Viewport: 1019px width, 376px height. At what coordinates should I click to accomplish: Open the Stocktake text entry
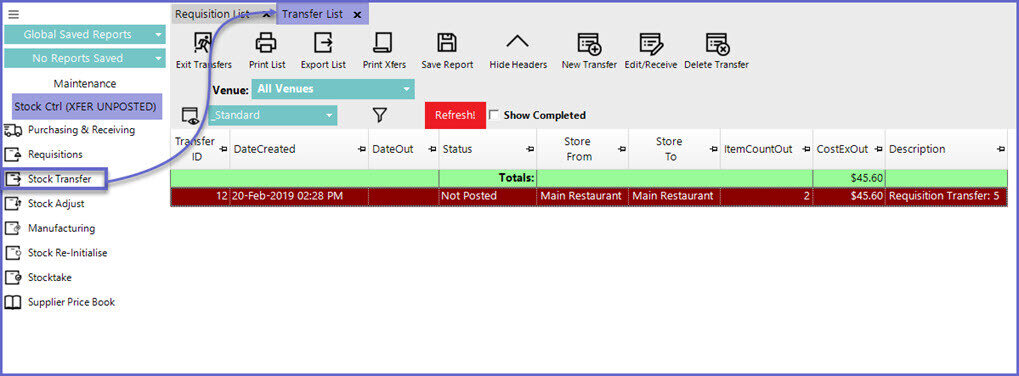point(50,277)
